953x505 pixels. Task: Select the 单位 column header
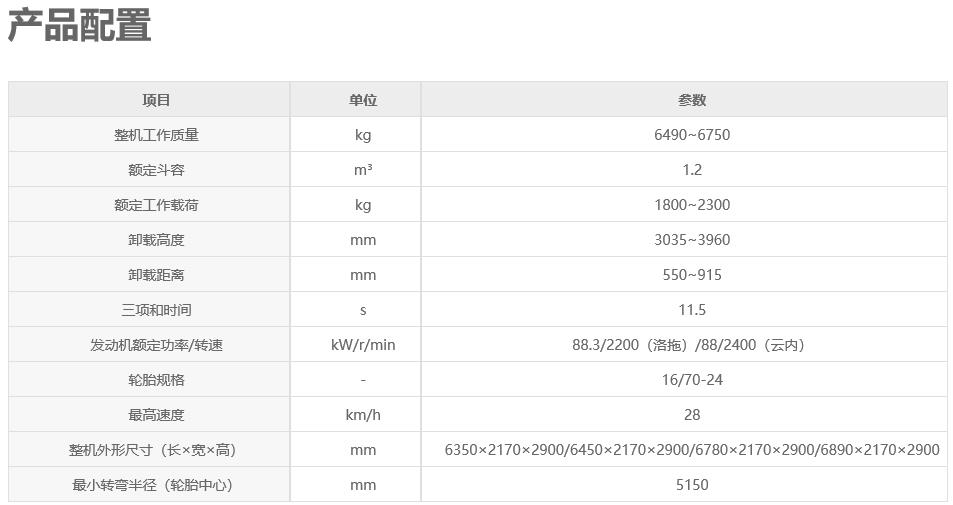pyautogui.click(x=363, y=100)
